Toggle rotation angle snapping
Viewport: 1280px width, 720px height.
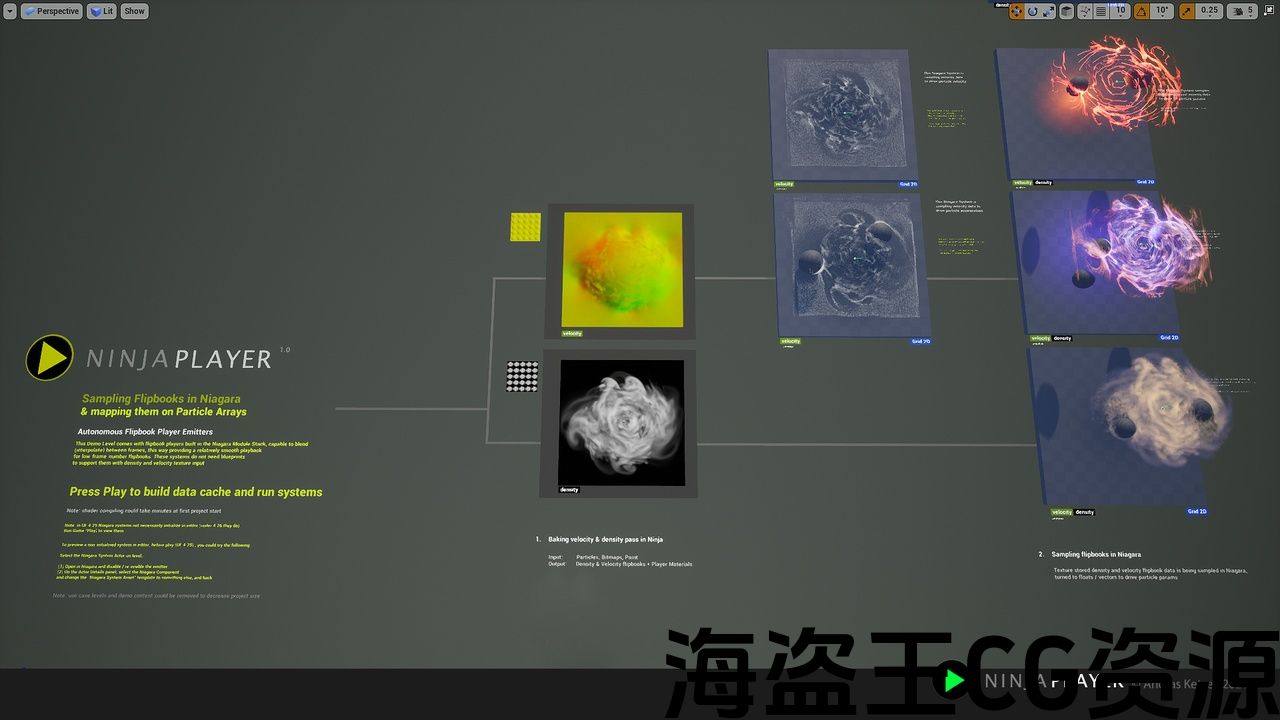(1142, 11)
